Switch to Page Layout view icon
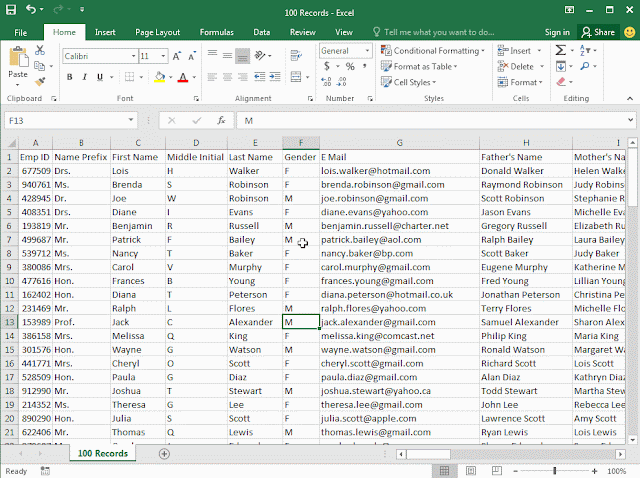 471,471
